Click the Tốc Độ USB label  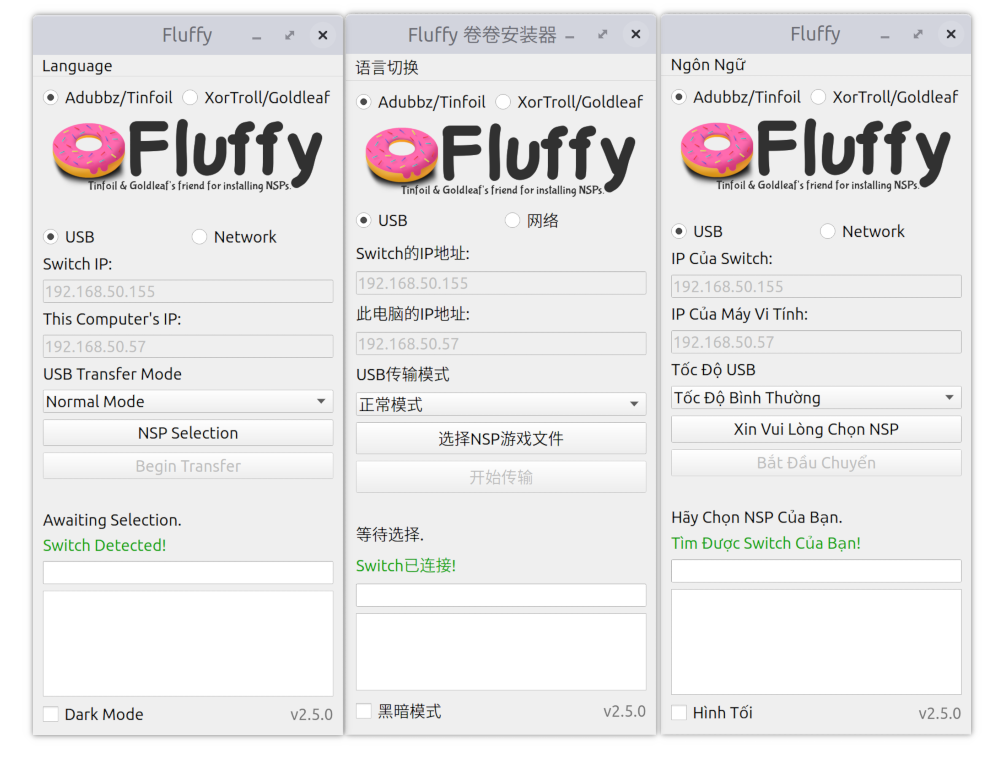713,370
